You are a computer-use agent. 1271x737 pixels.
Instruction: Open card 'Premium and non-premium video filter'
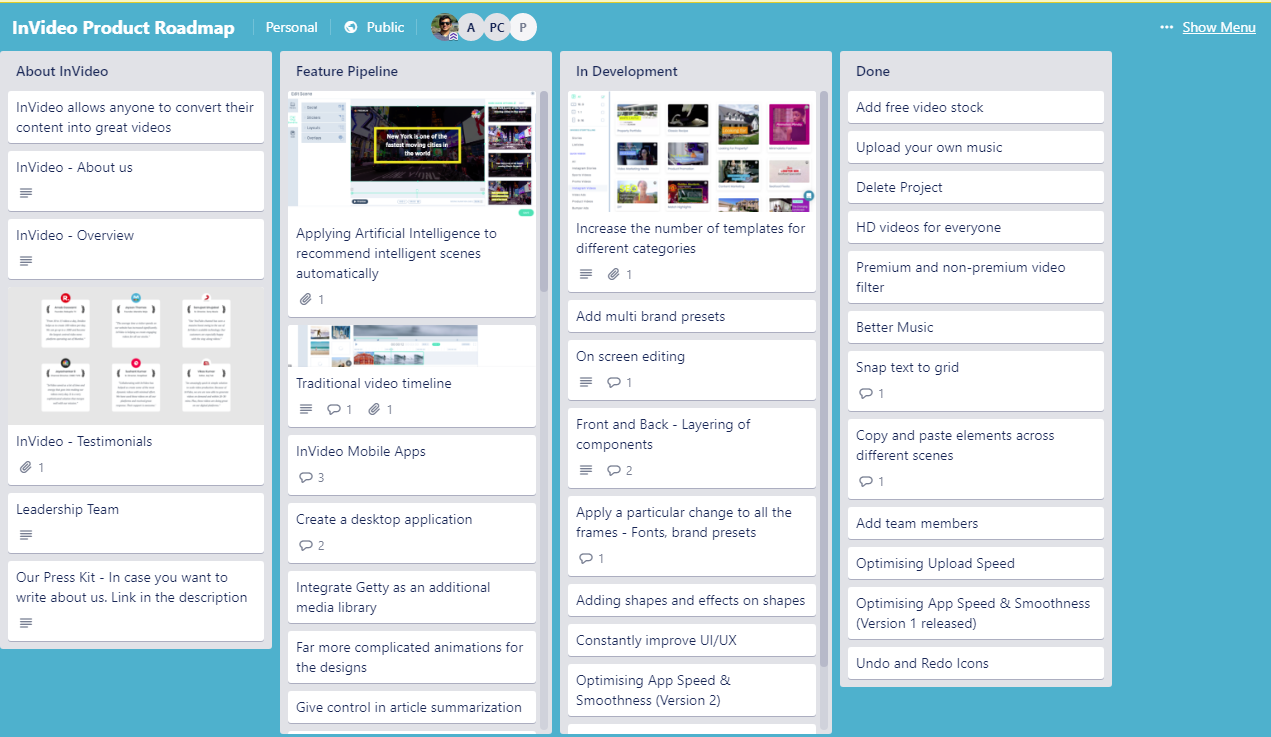pos(976,277)
